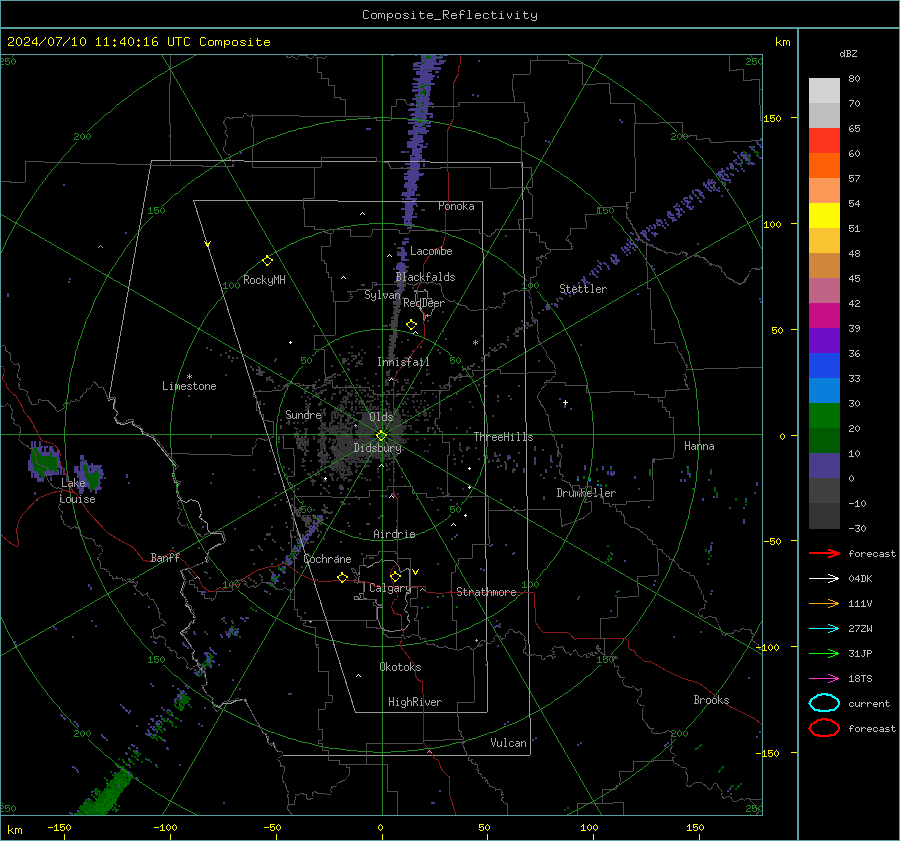
Task: Click the Composite_Reflectivity title
Action: pos(450,15)
